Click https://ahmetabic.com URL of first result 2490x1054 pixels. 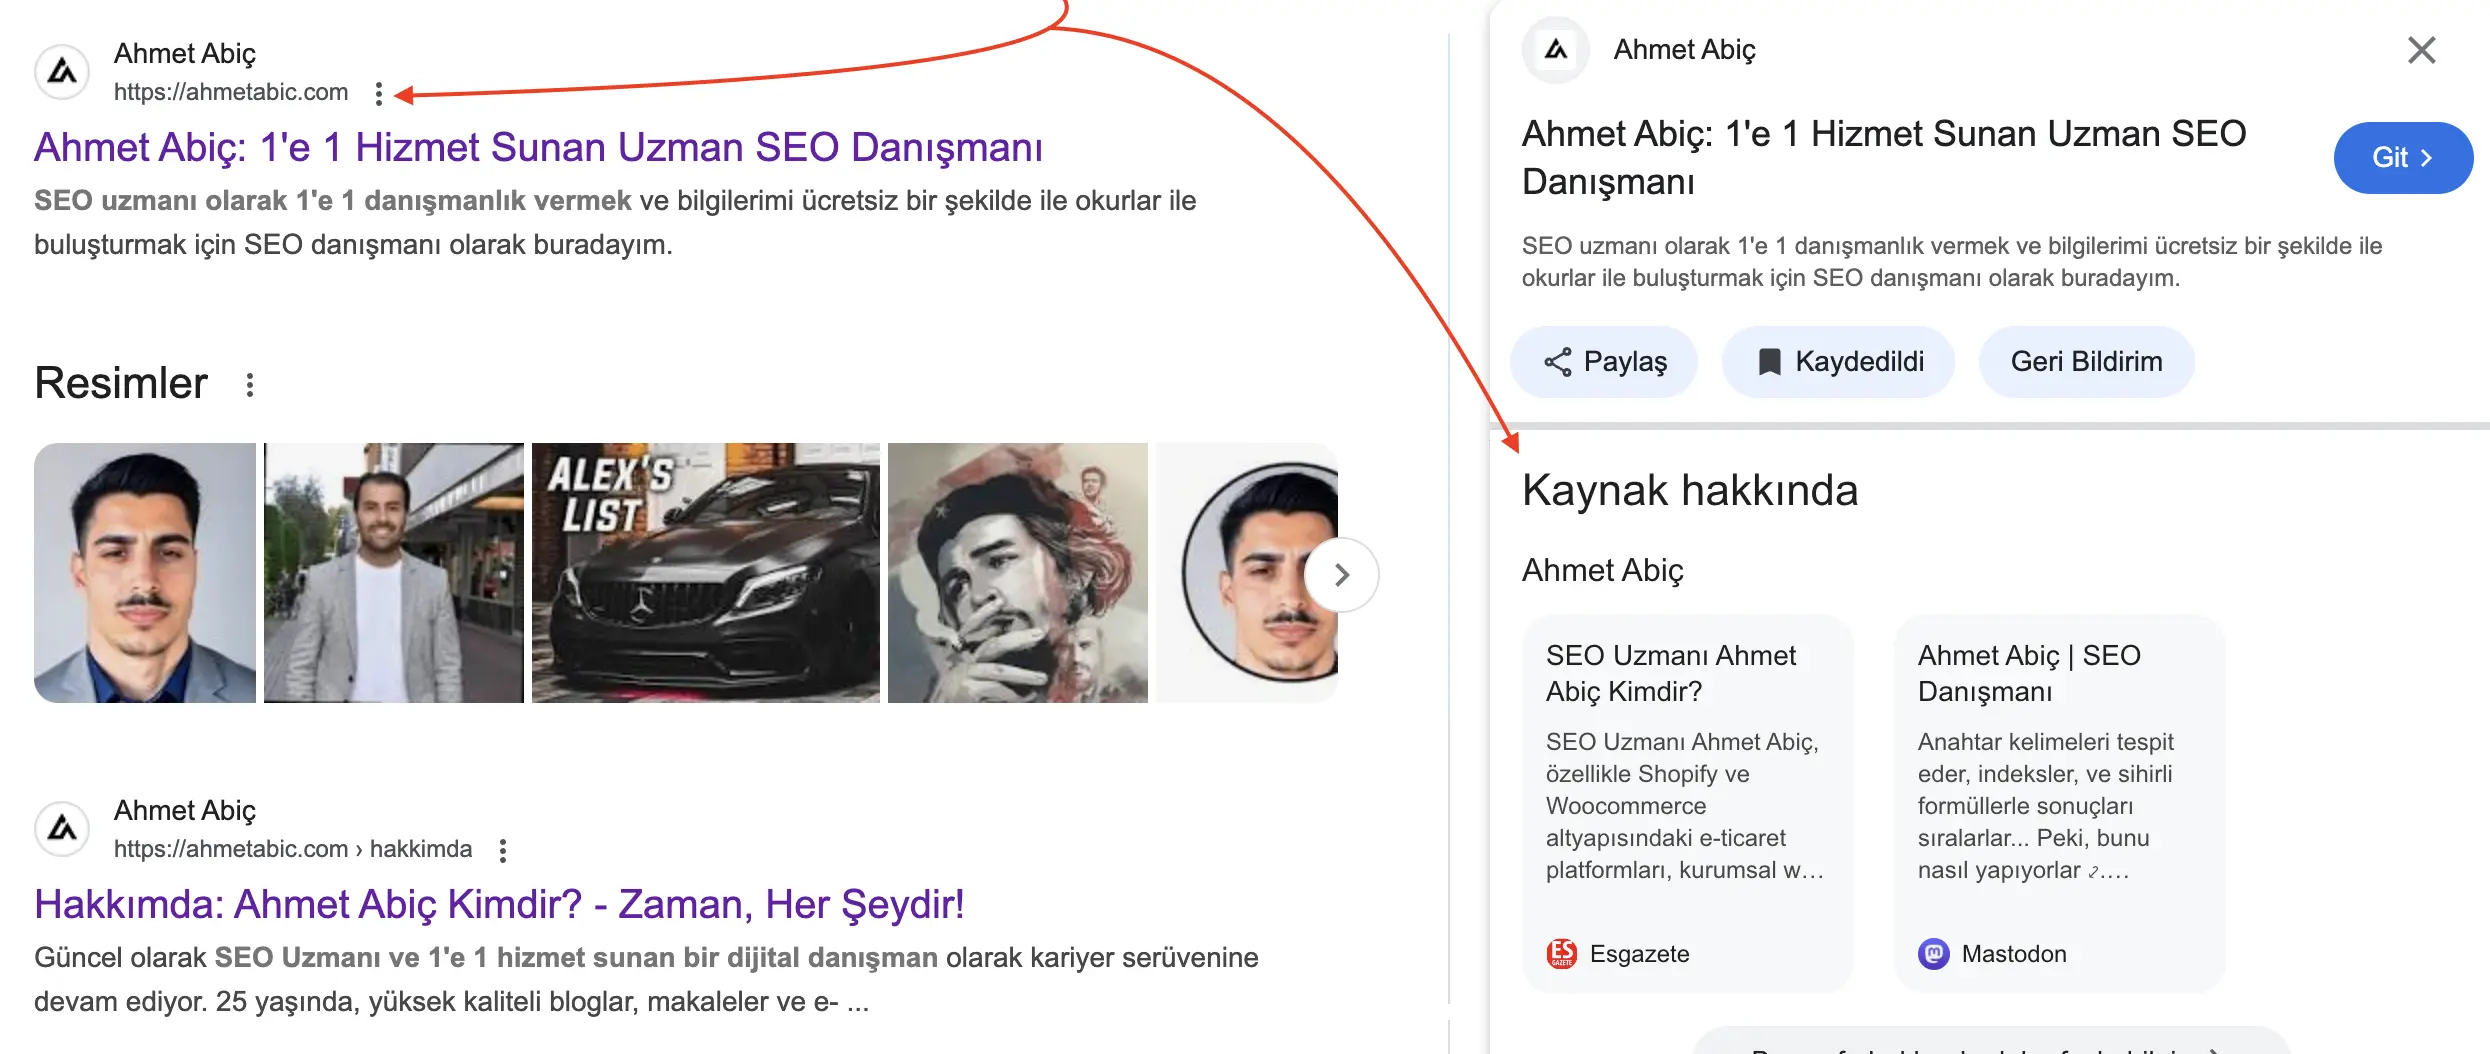[231, 92]
